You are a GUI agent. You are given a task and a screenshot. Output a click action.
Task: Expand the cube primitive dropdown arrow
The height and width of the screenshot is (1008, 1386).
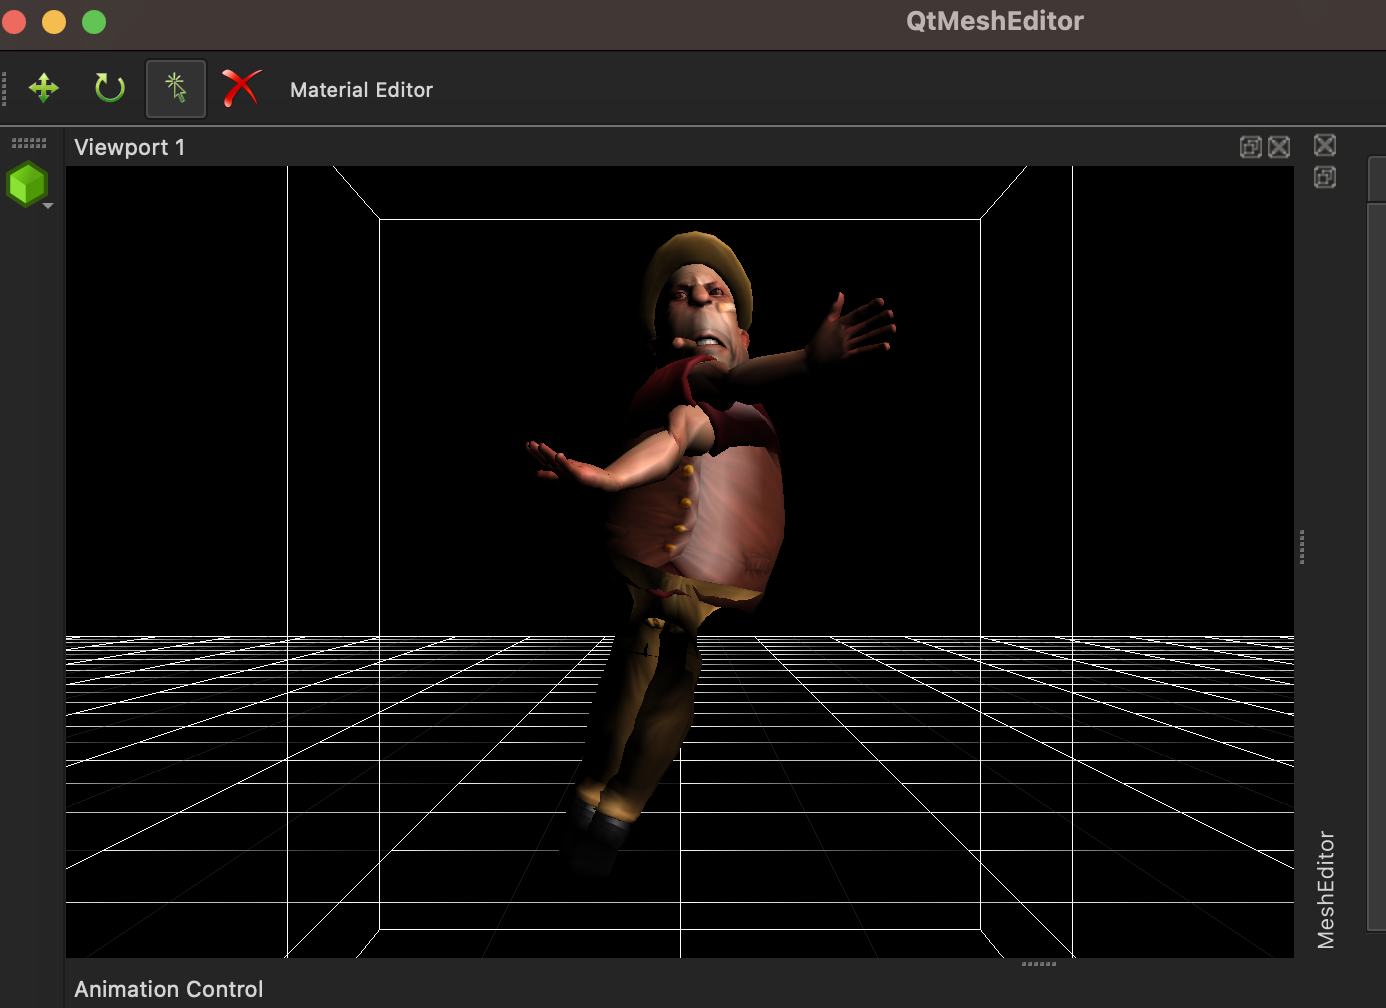(48, 206)
